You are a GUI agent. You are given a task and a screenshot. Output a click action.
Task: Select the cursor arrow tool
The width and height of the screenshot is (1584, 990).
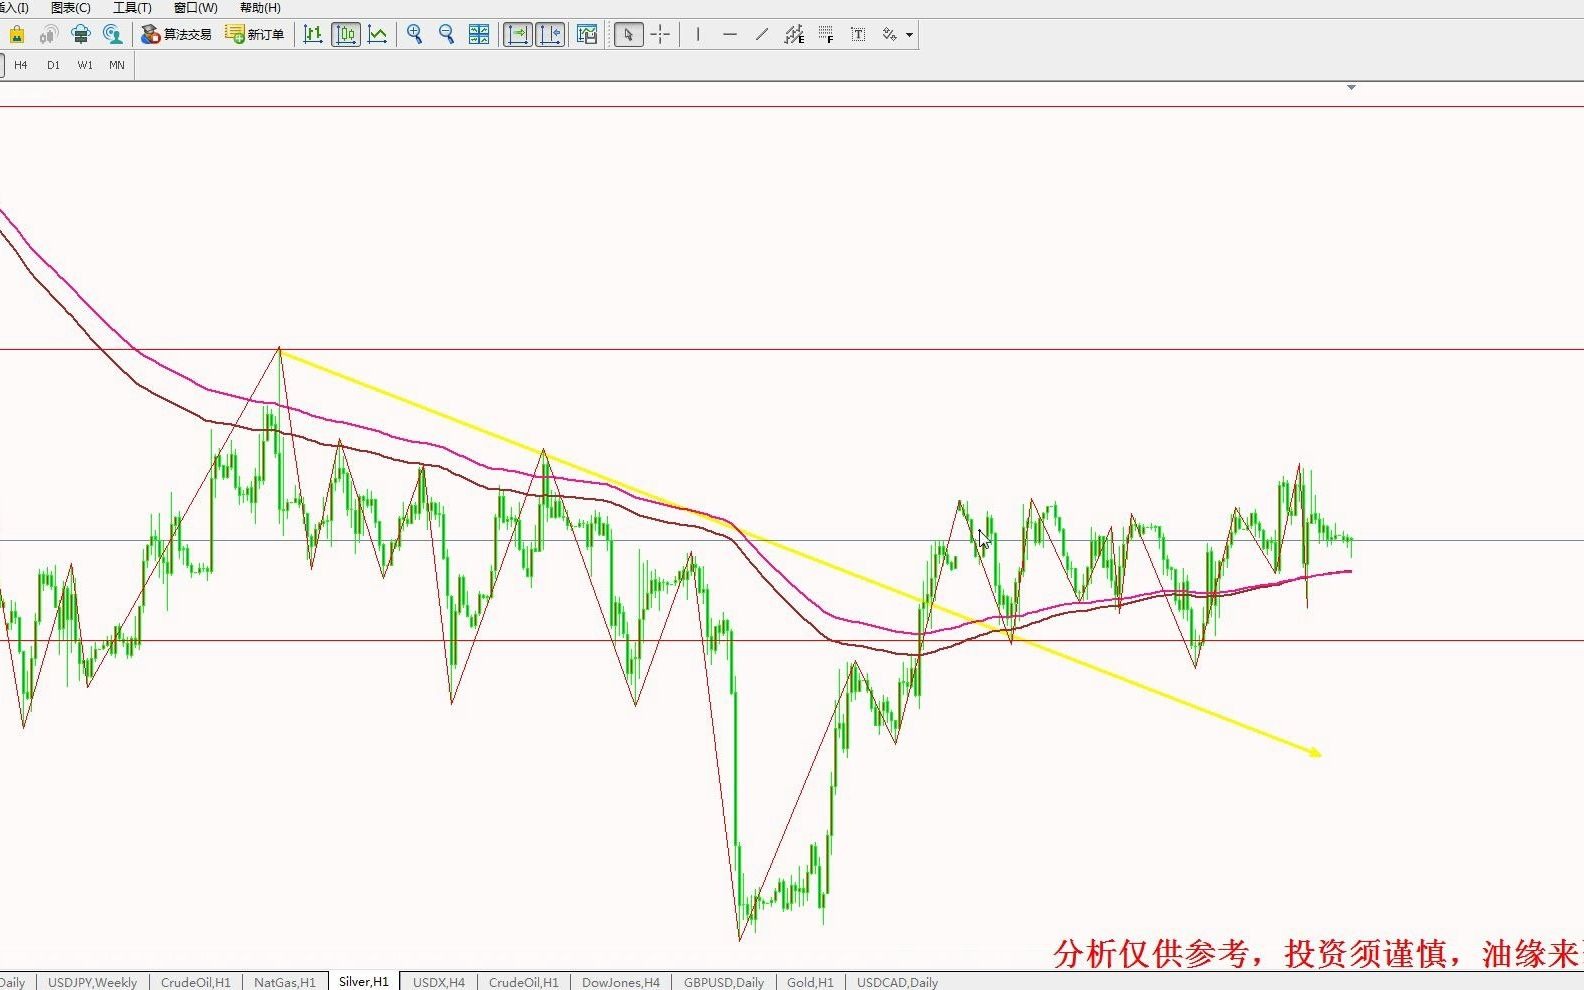[x=628, y=35]
